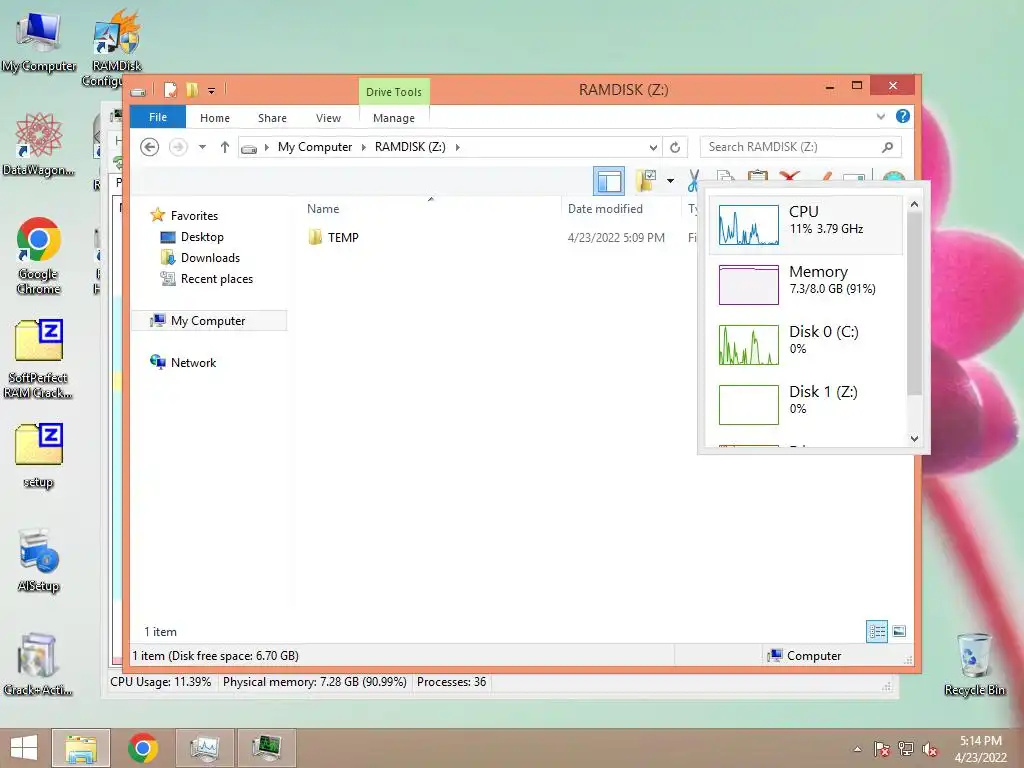Image resolution: width=1024 pixels, height=768 pixels.
Task: Click RAMDISK (Z:) in the address breadcrumb
Action: 410,147
